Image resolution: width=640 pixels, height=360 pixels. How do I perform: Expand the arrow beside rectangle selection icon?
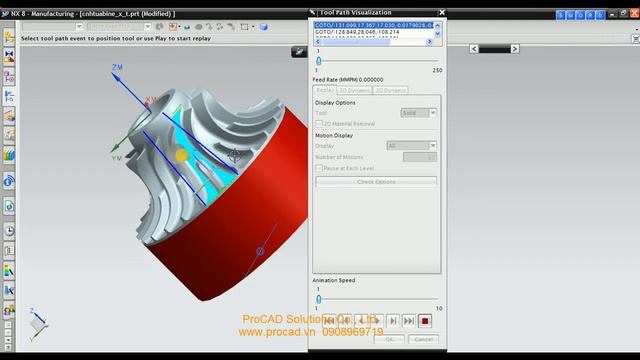253,27
